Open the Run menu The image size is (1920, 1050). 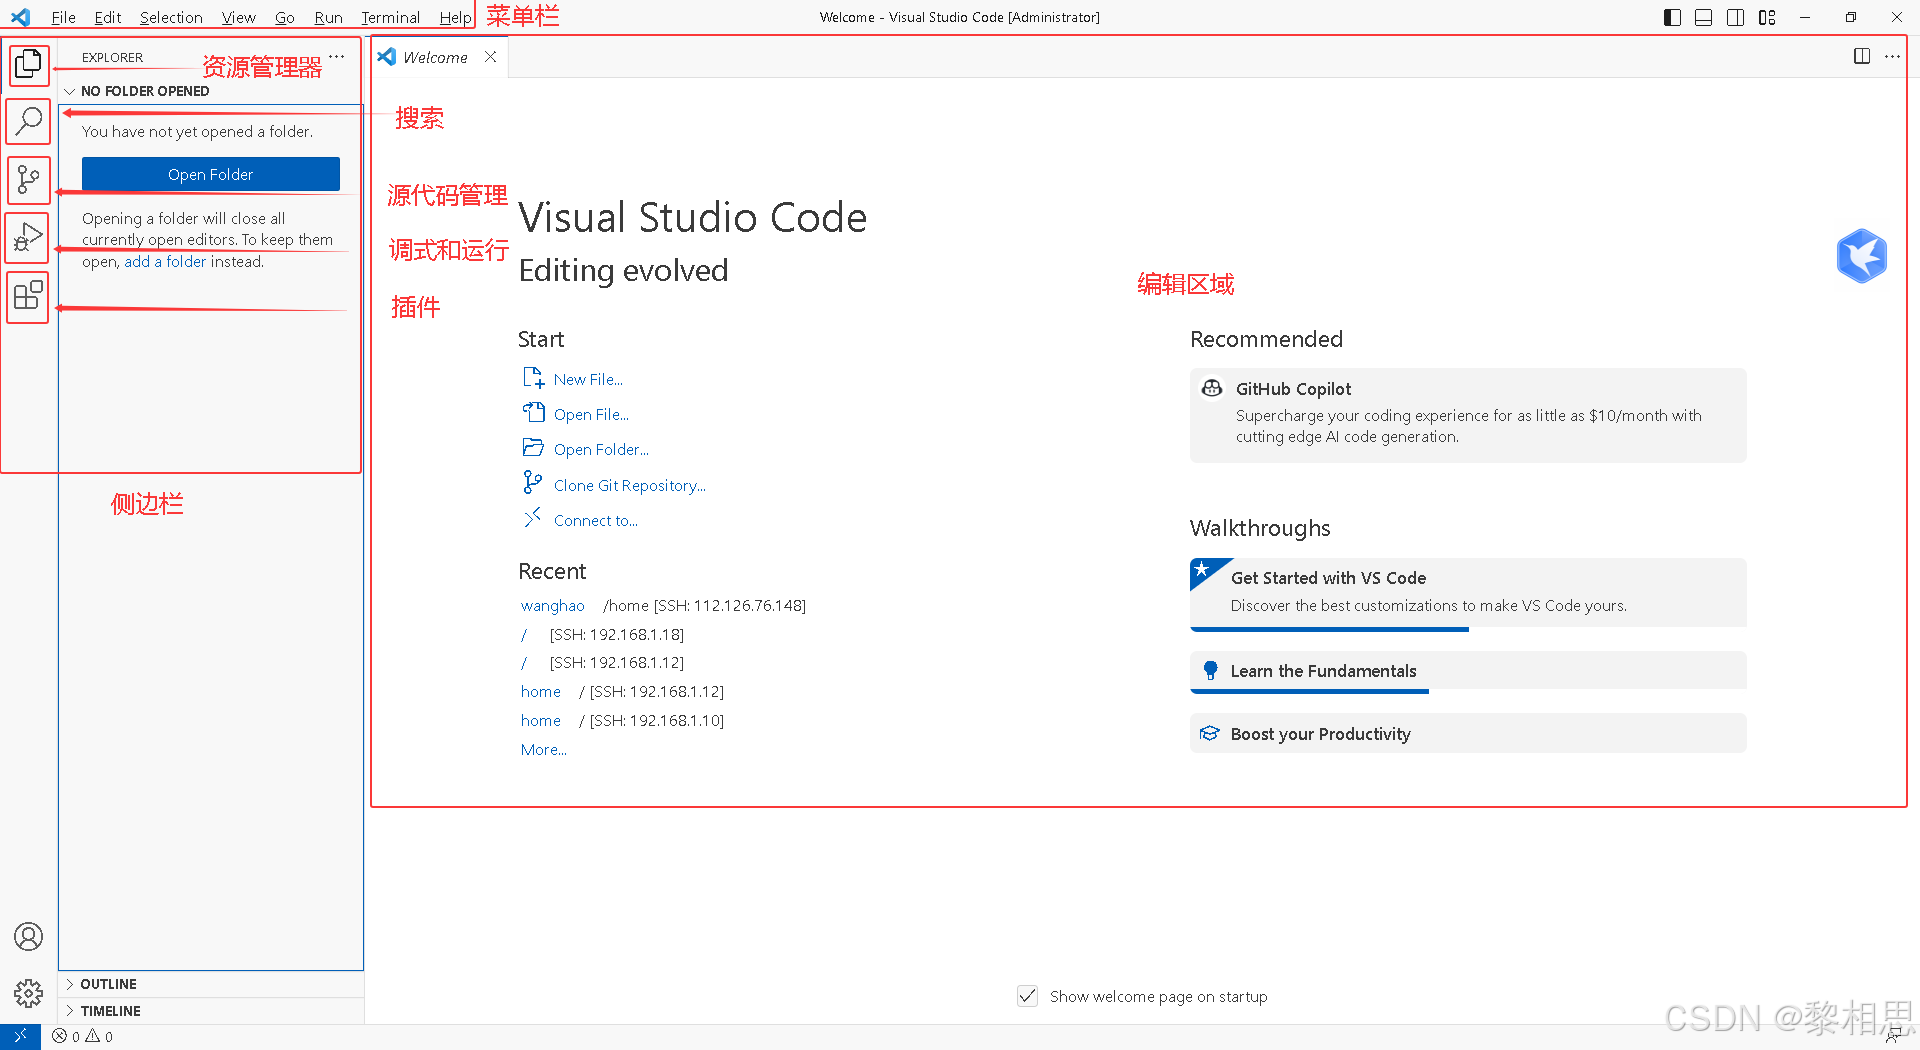coord(328,17)
